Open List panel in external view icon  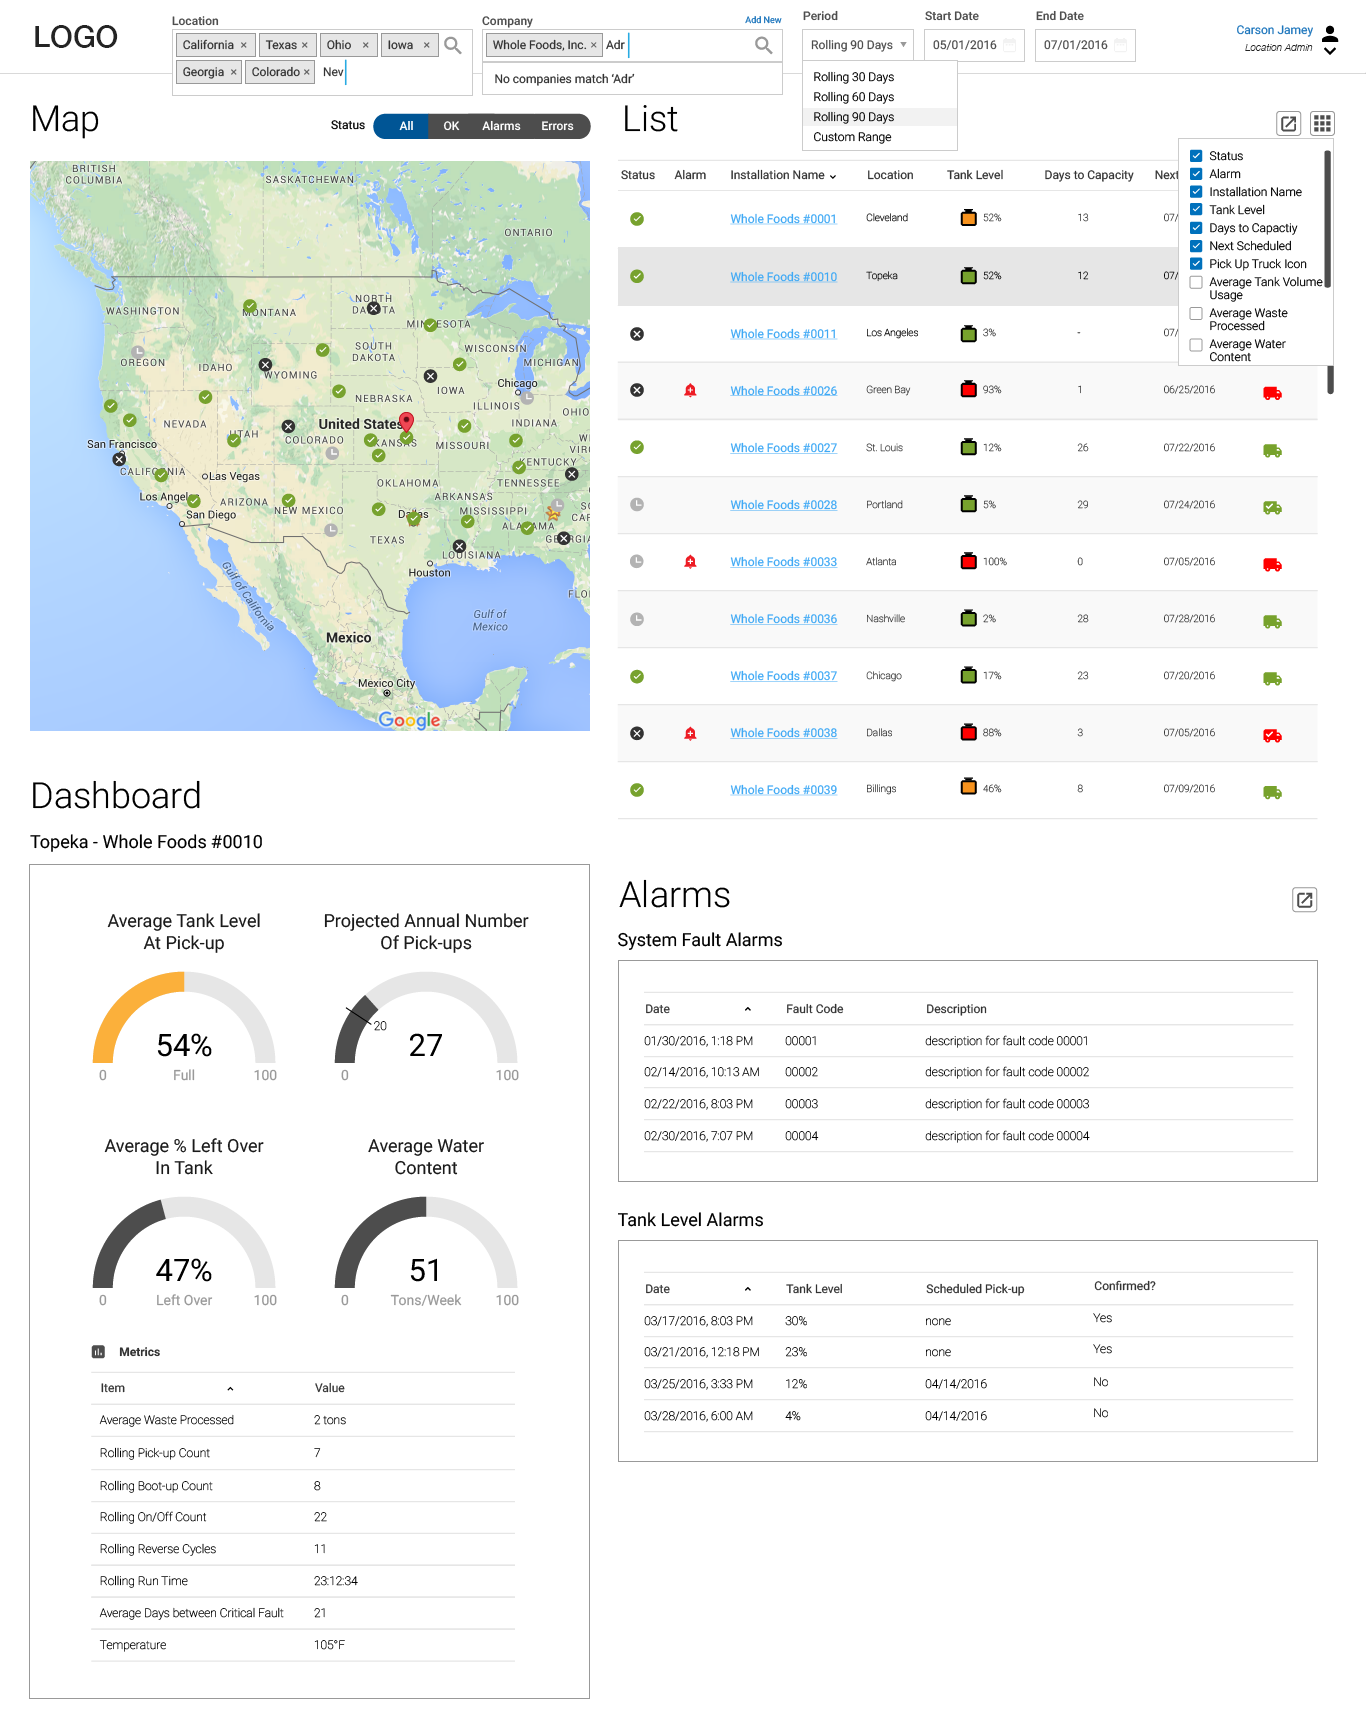click(1289, 123)
